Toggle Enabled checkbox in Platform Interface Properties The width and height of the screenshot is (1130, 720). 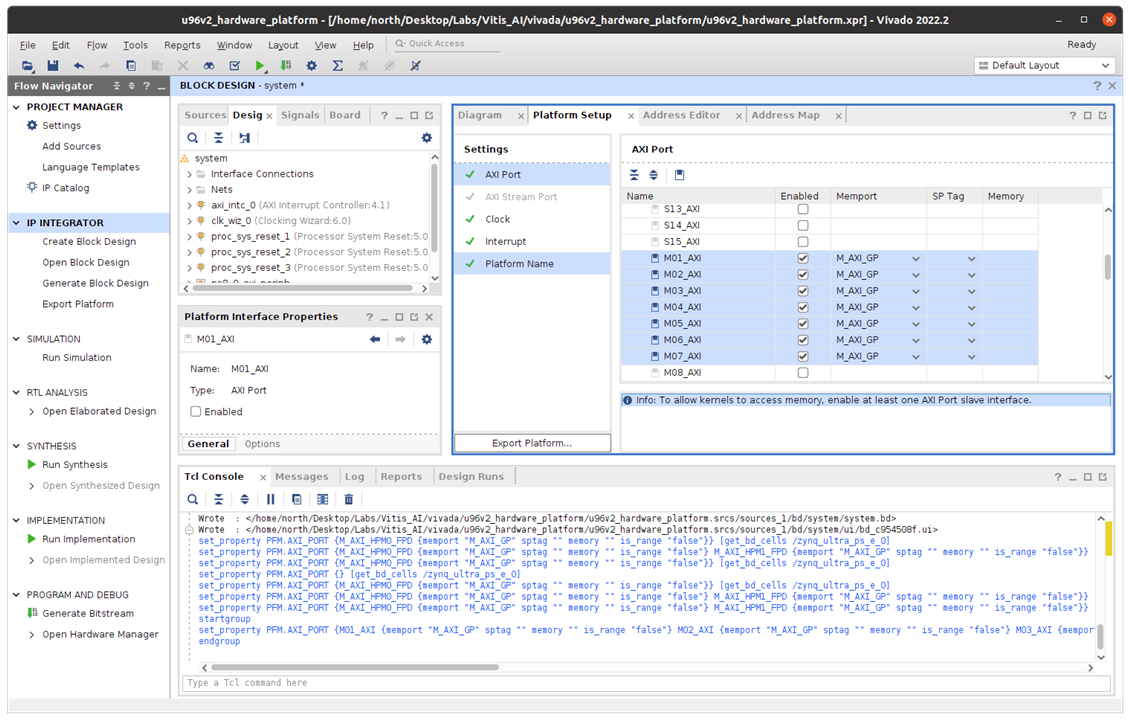[195, 412]
